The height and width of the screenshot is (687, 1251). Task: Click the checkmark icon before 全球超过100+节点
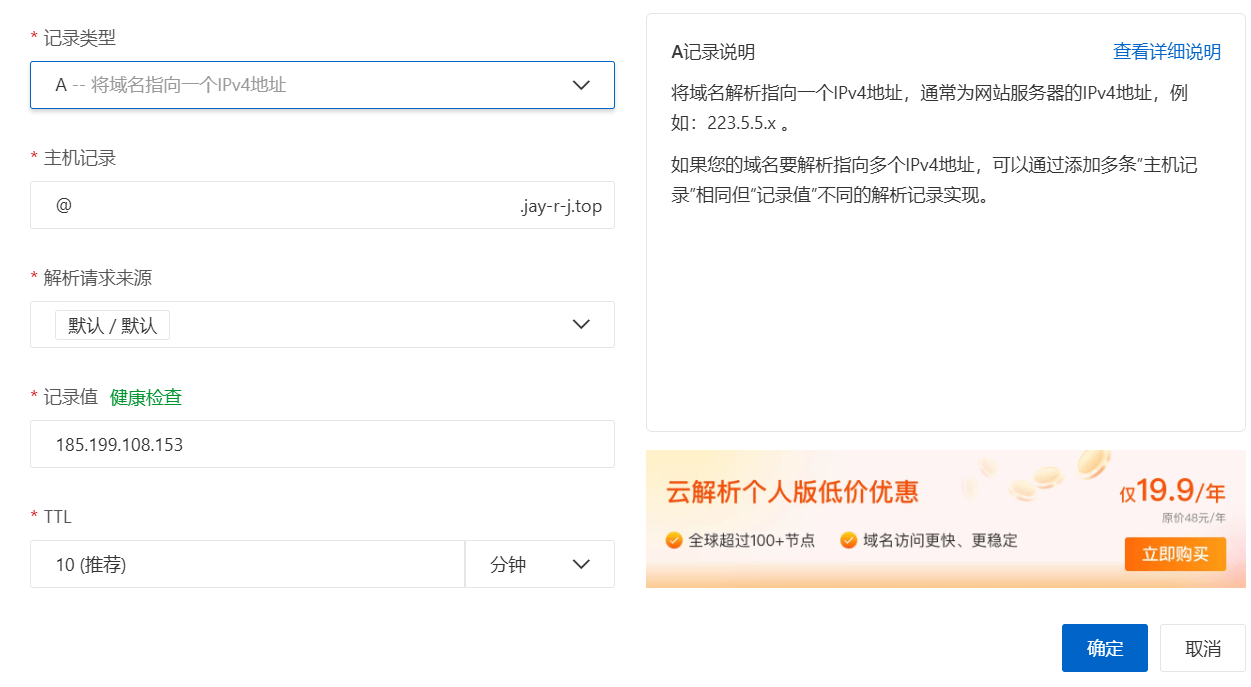click(x=675, y=541)
